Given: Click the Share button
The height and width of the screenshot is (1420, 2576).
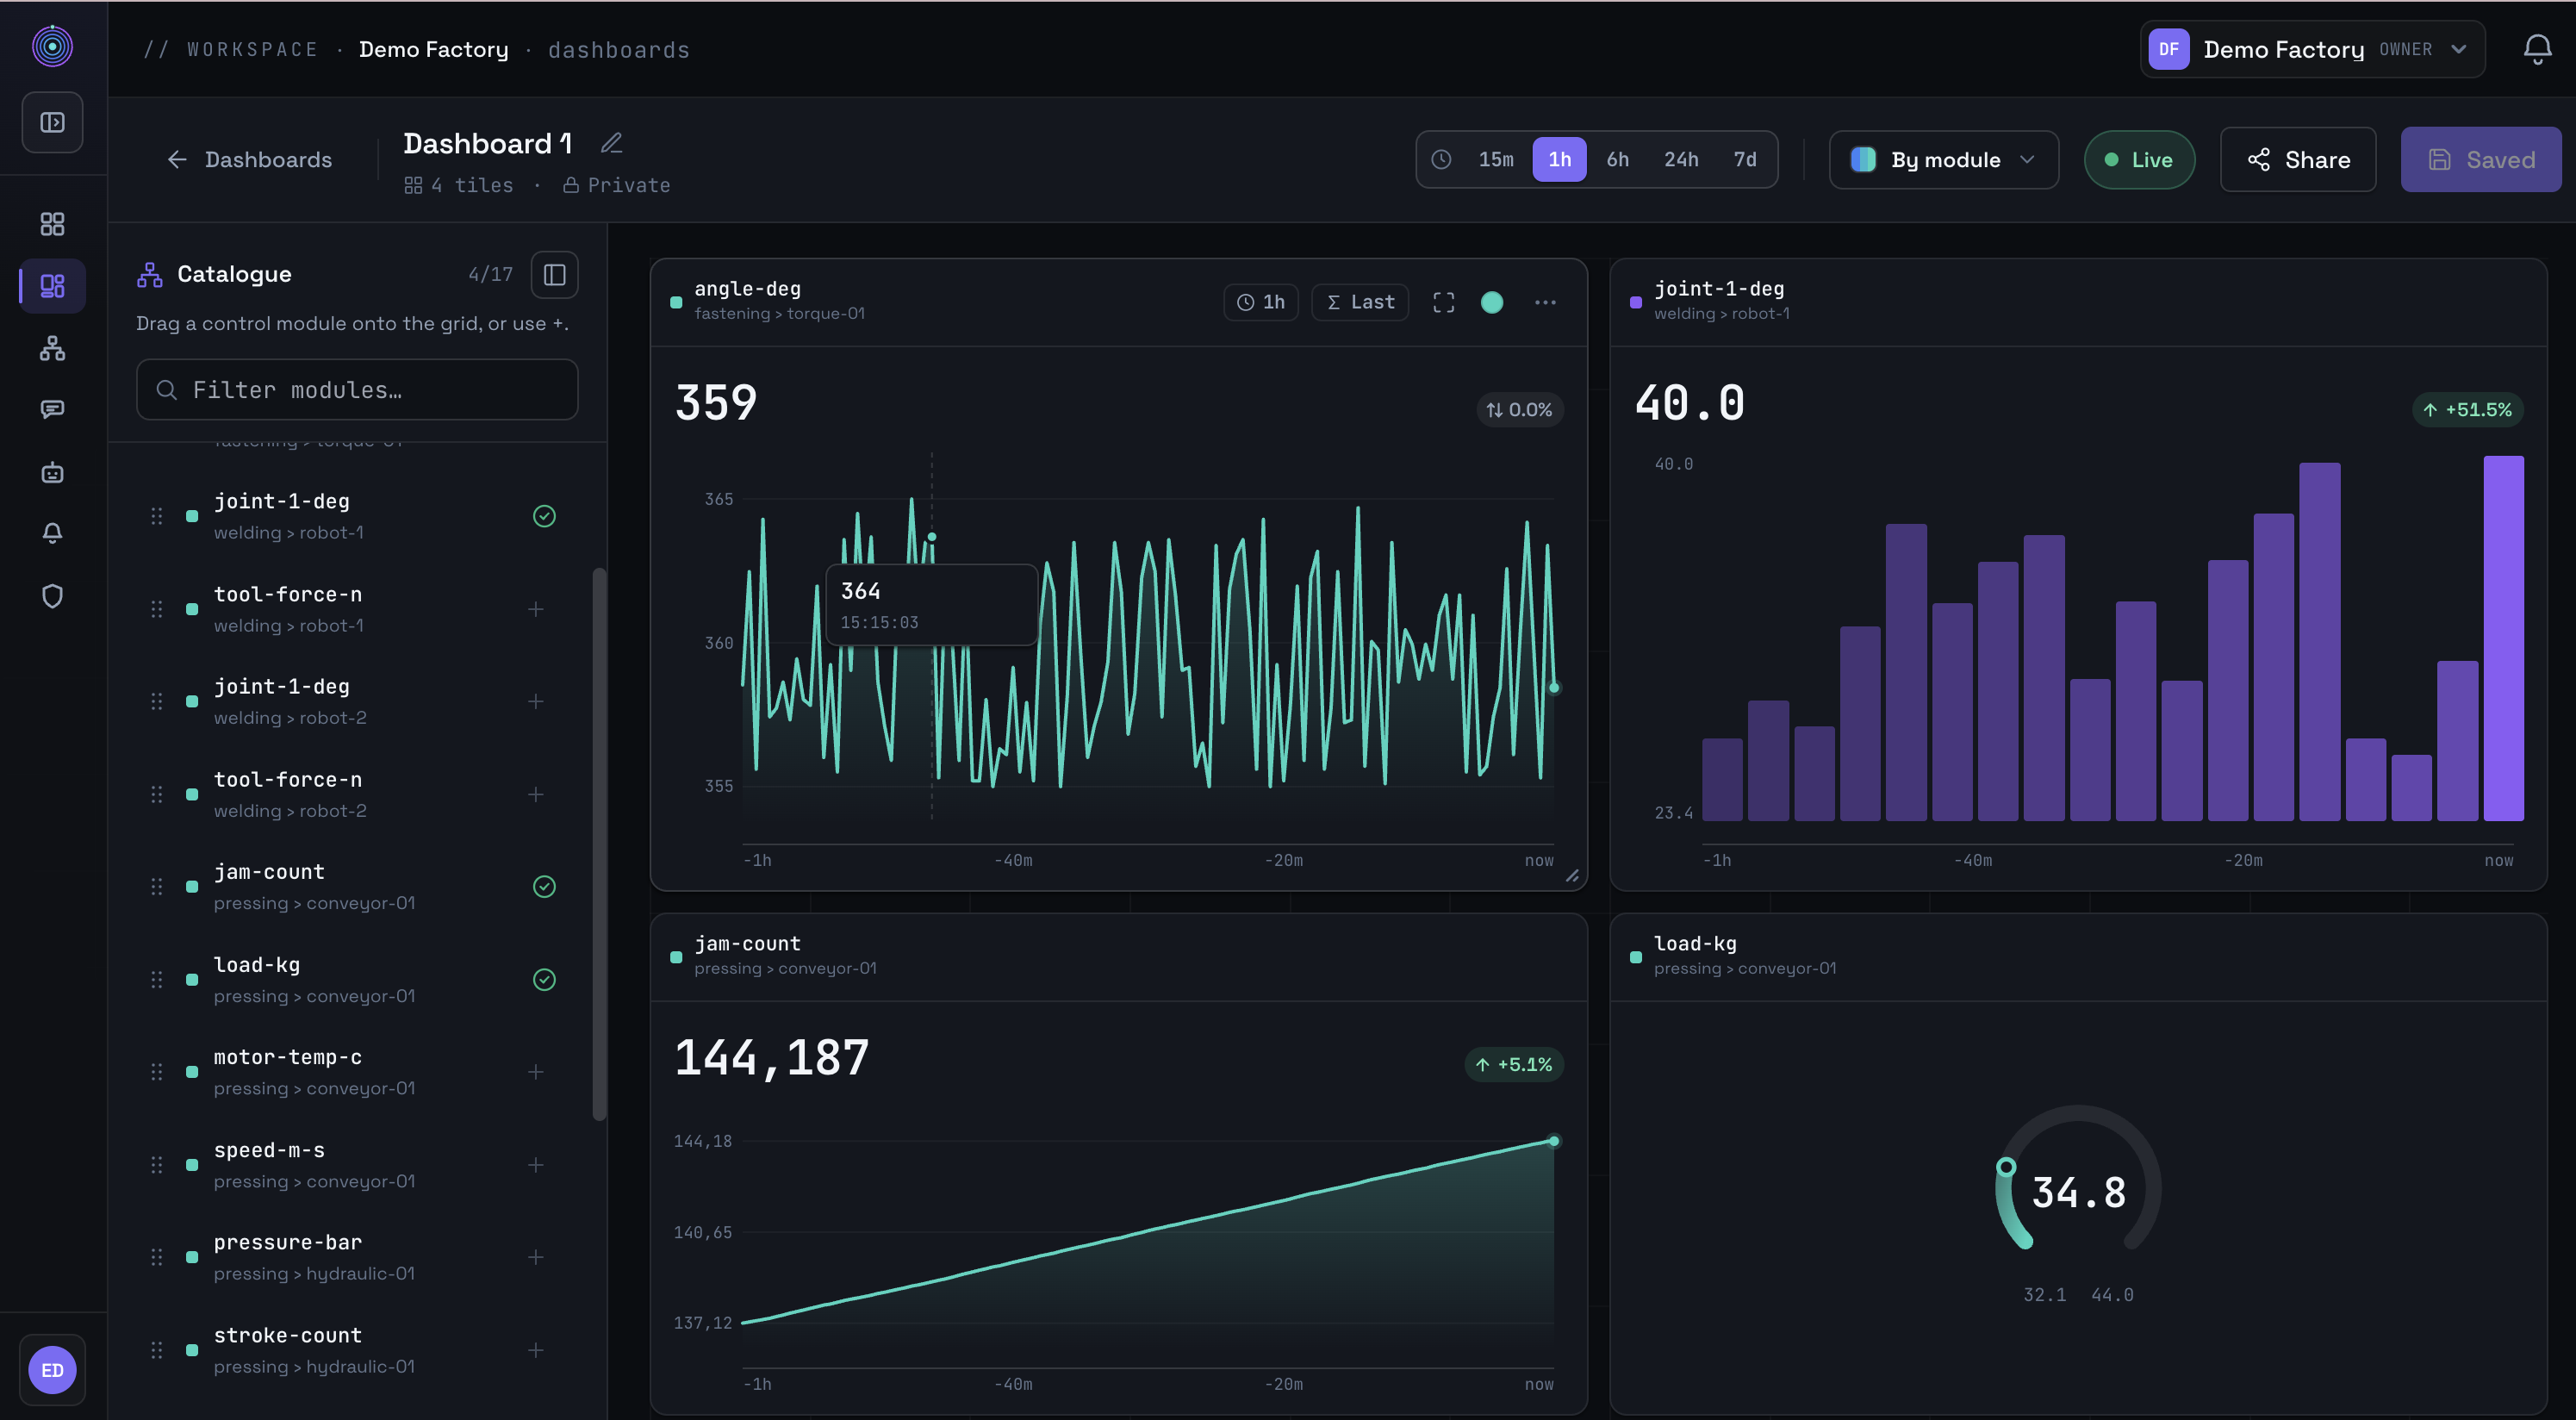Looking at the screenshot, I should pos(2297,160).
